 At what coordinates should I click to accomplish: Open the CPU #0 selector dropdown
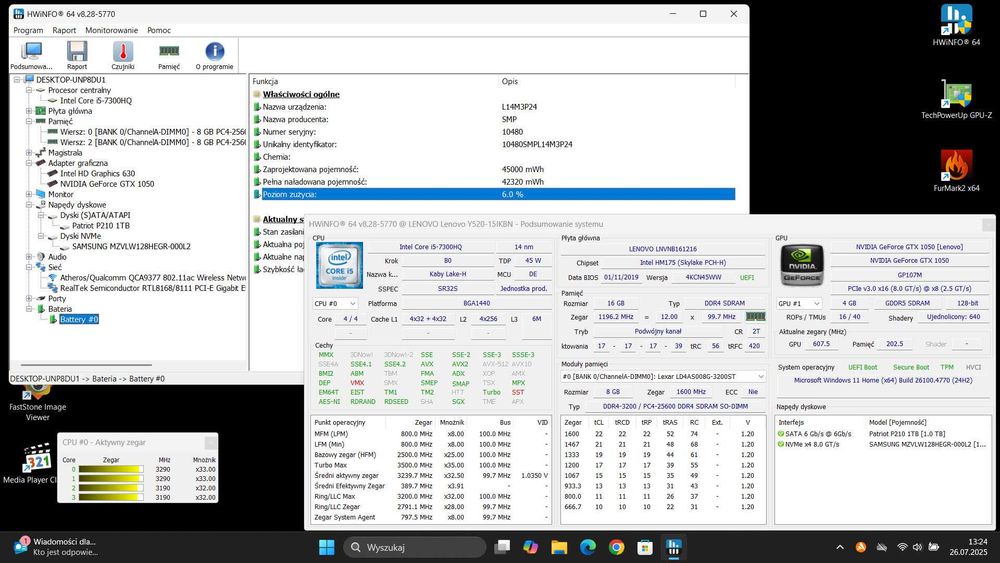click(x=335, y=303)
